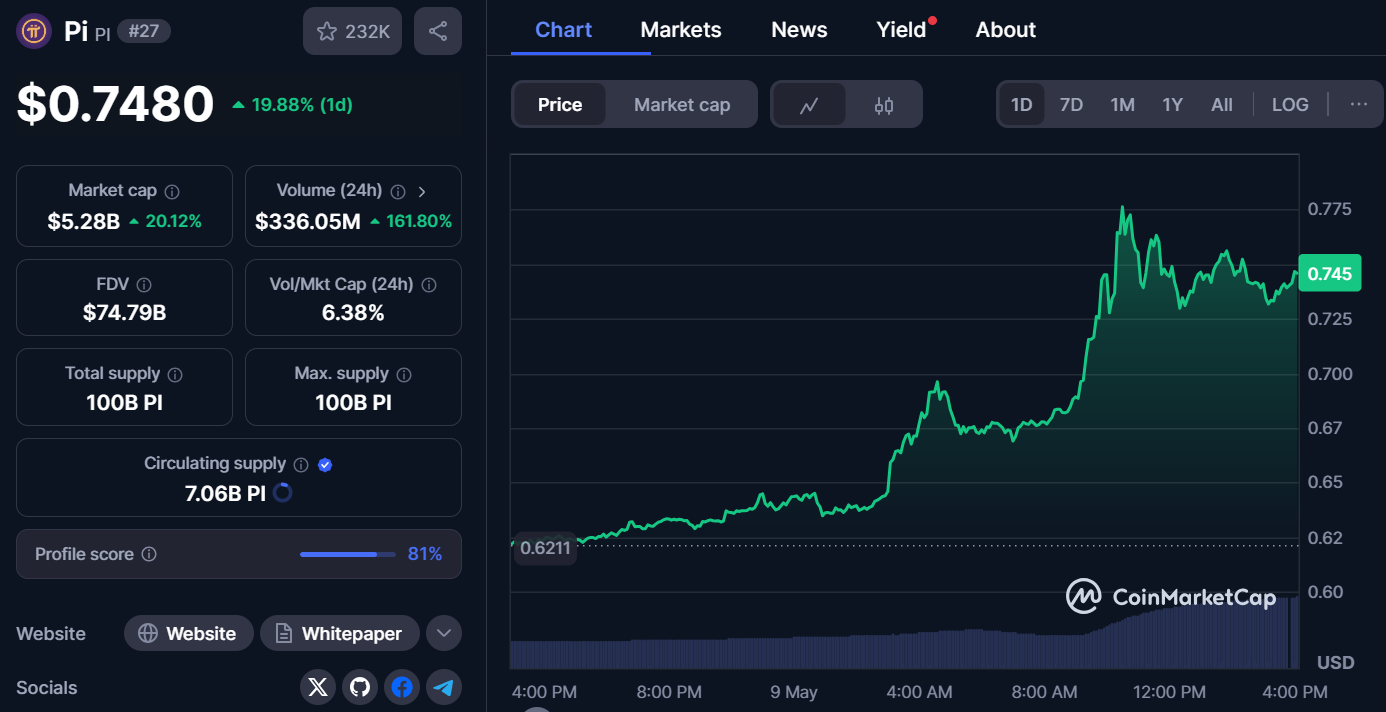Image resolution: width=1386 pixels, height=712 pixels.
Task: Click the Profile score progress bar
Action: pos(346,554)
